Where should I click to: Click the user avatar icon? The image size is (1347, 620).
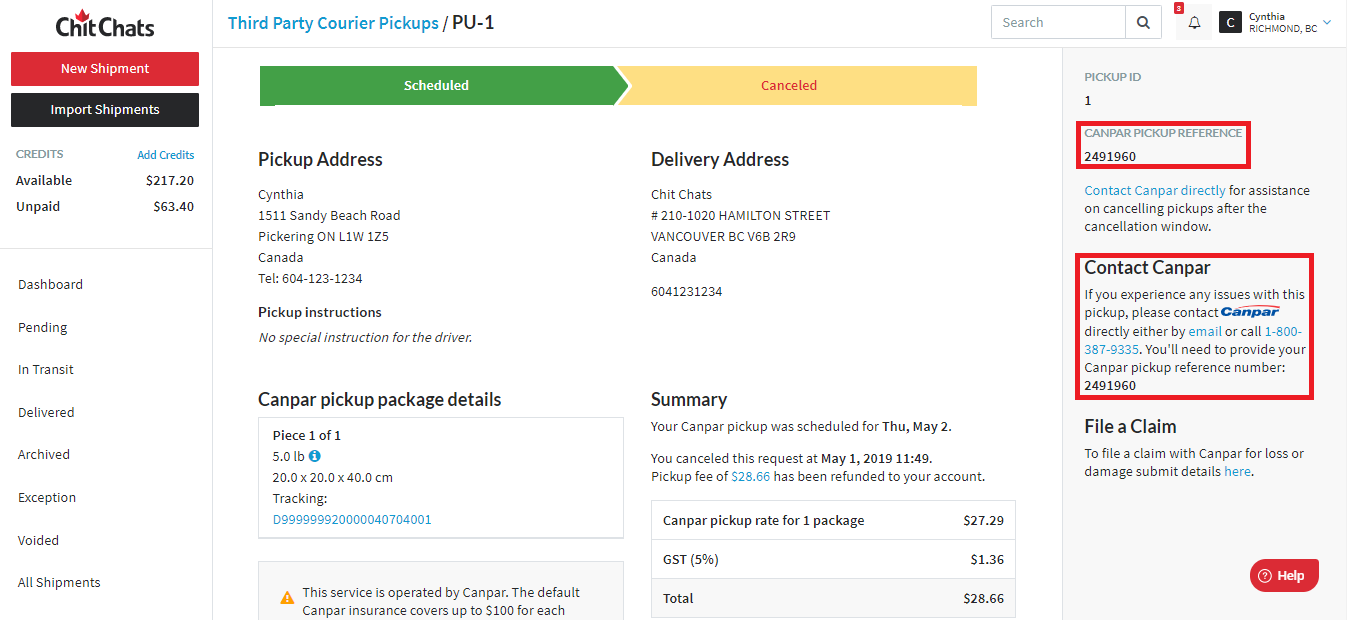click(x=1231, y=23)
